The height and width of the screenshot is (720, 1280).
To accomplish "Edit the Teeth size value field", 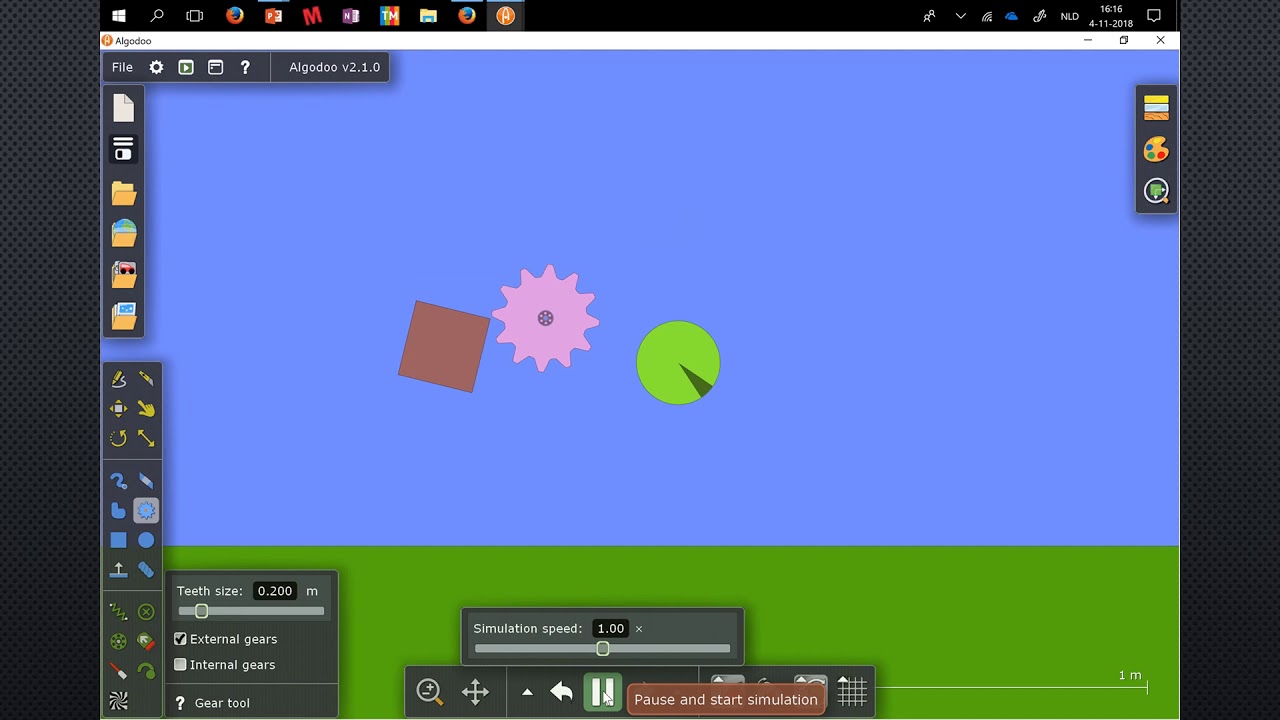I will (x=275, y=591).
